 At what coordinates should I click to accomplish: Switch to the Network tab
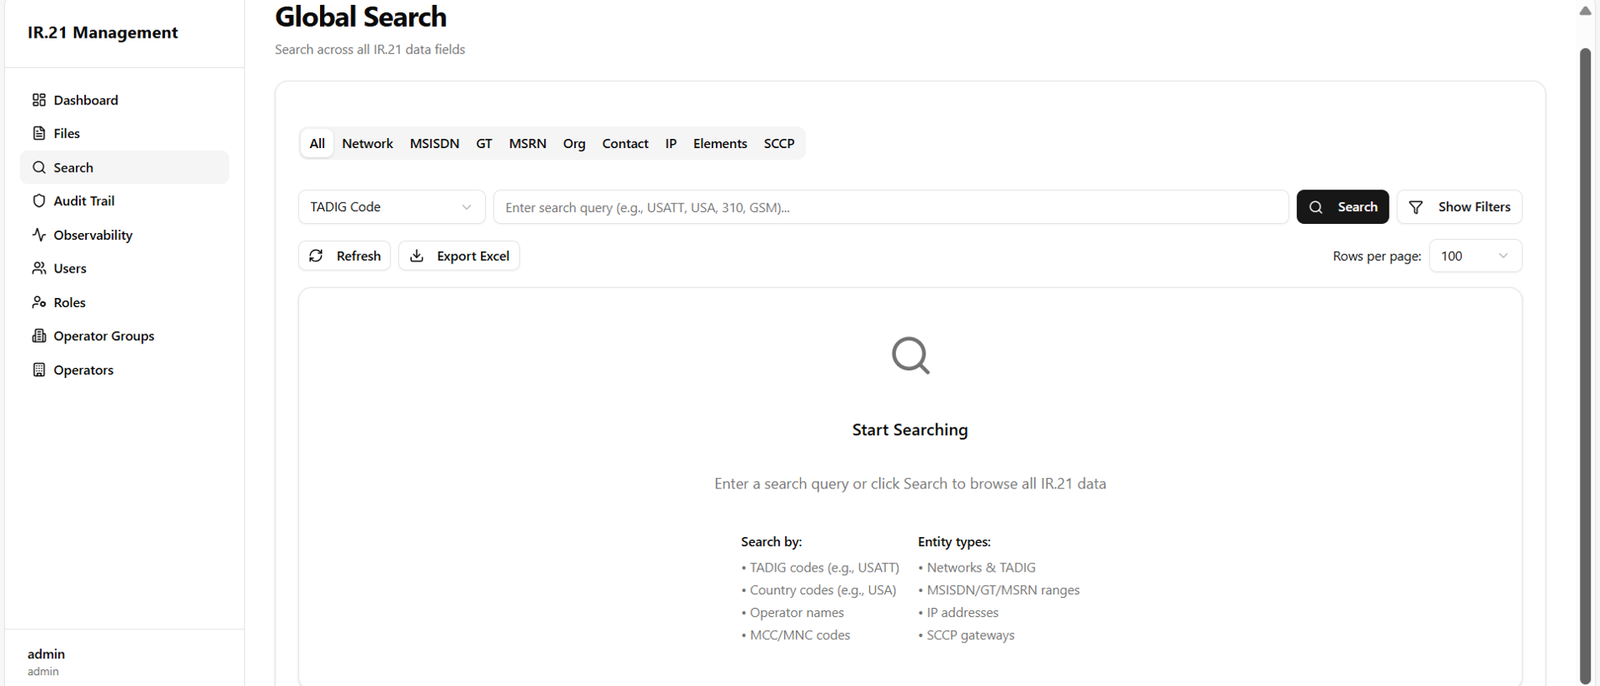coord(367,144)
